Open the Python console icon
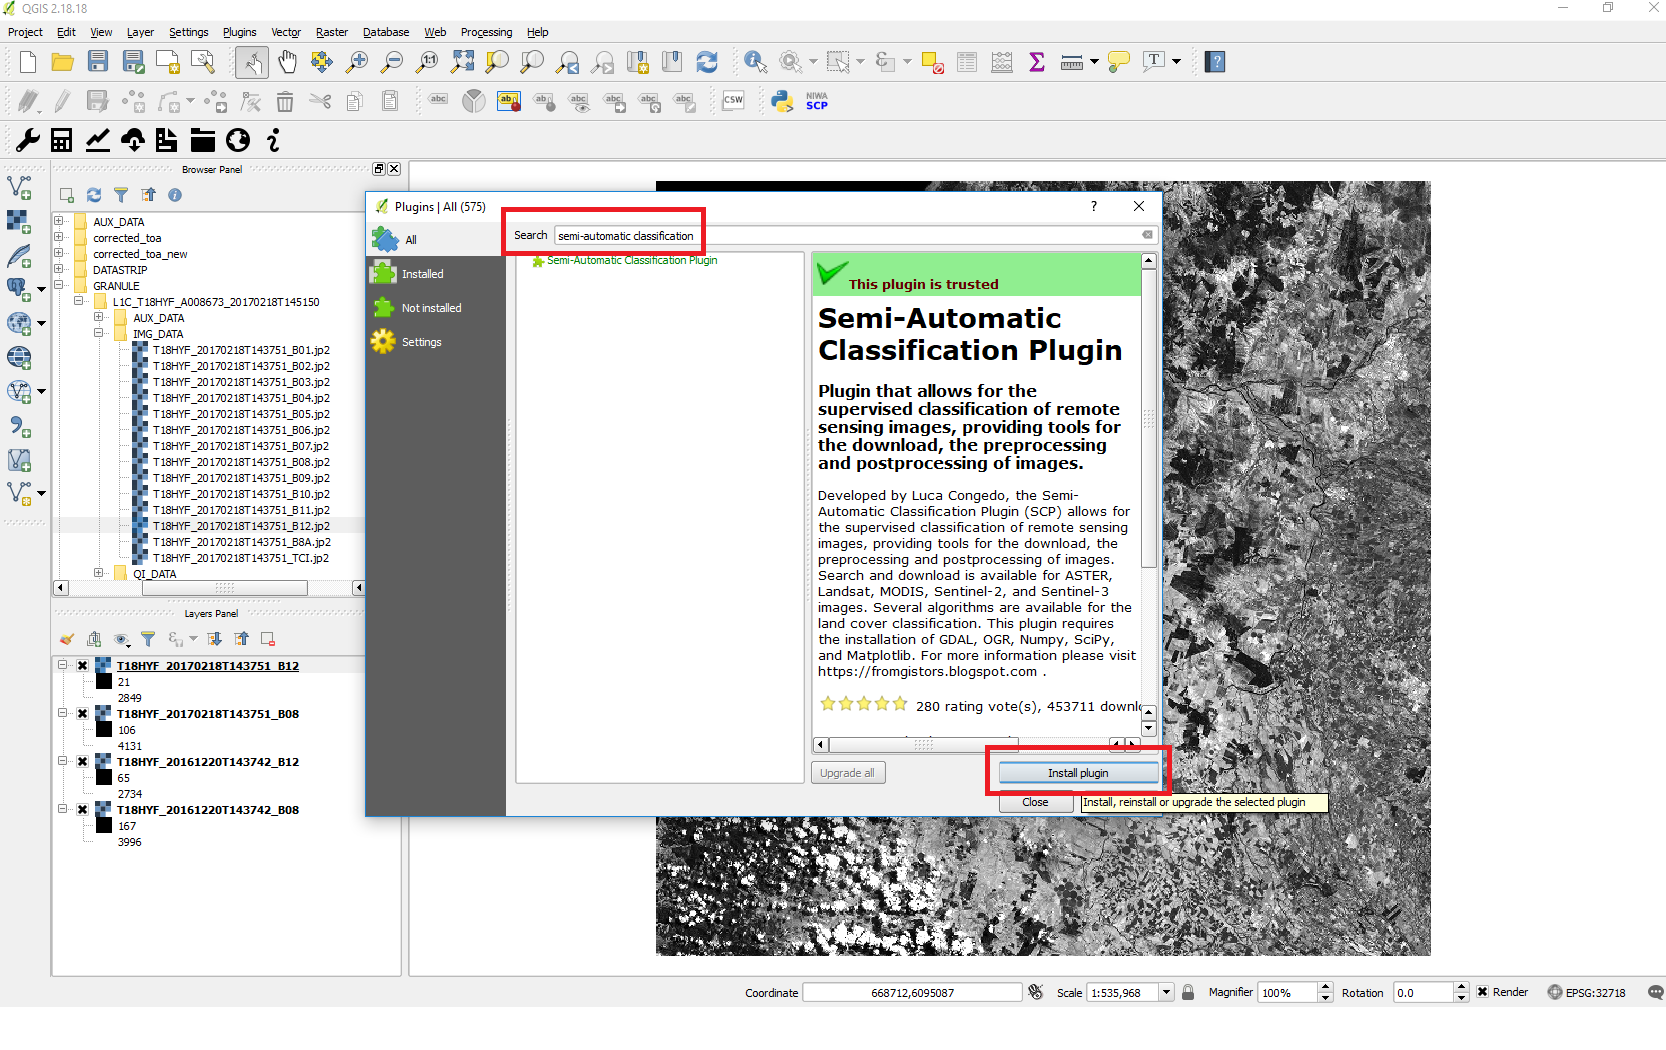Image resolution: width=1666 pixels, height=1050 pixels. (x=782, y=101)
